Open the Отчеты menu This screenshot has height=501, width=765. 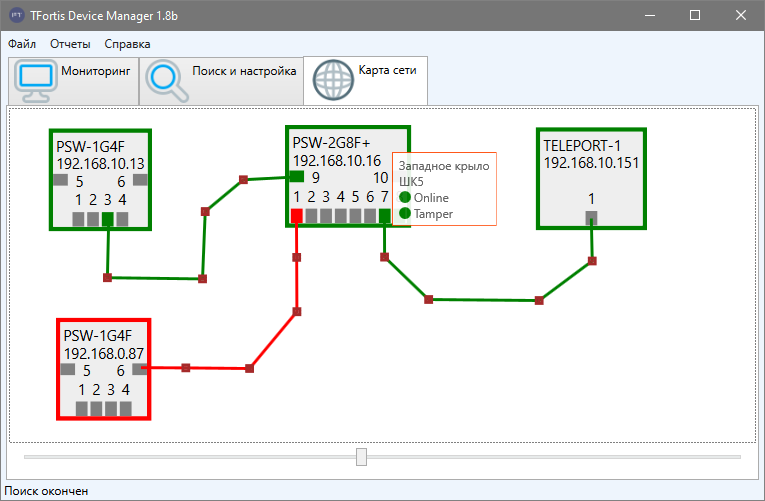[70, 44]
